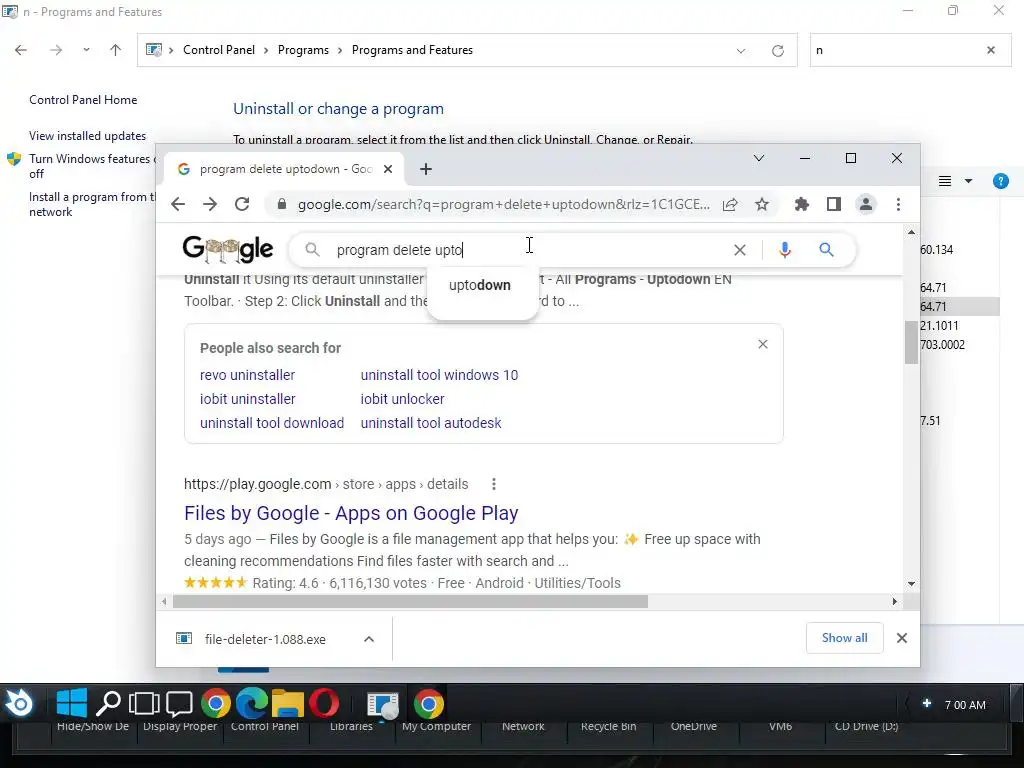Open View installed updates link
This screenshot has height=768, width=1024.
coord(88,136)
